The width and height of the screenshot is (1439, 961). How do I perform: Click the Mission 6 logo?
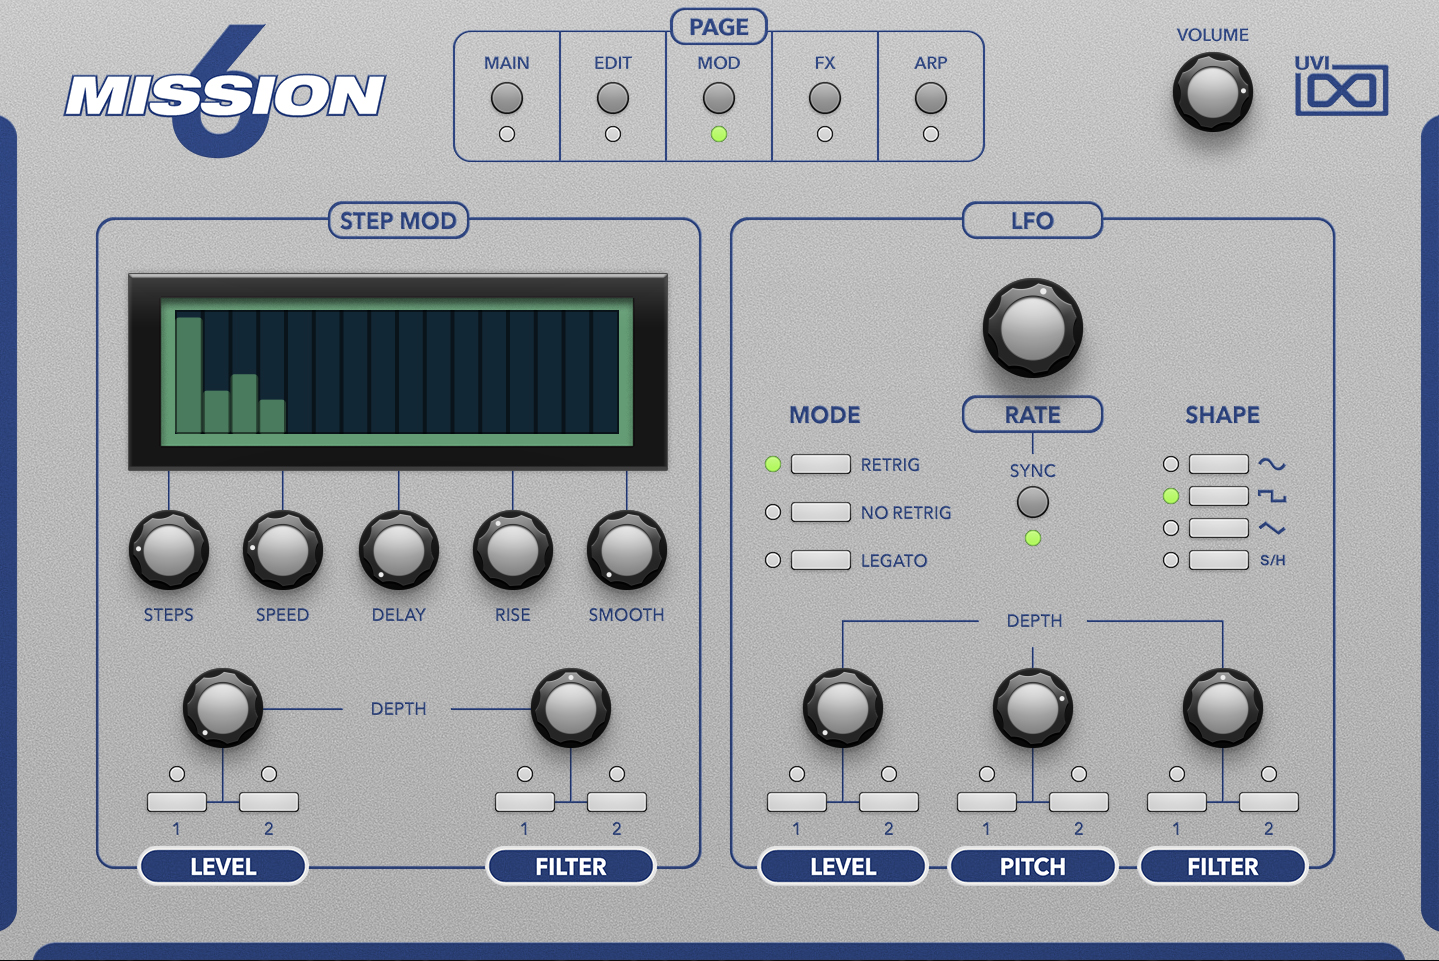[x=225, y=95]
